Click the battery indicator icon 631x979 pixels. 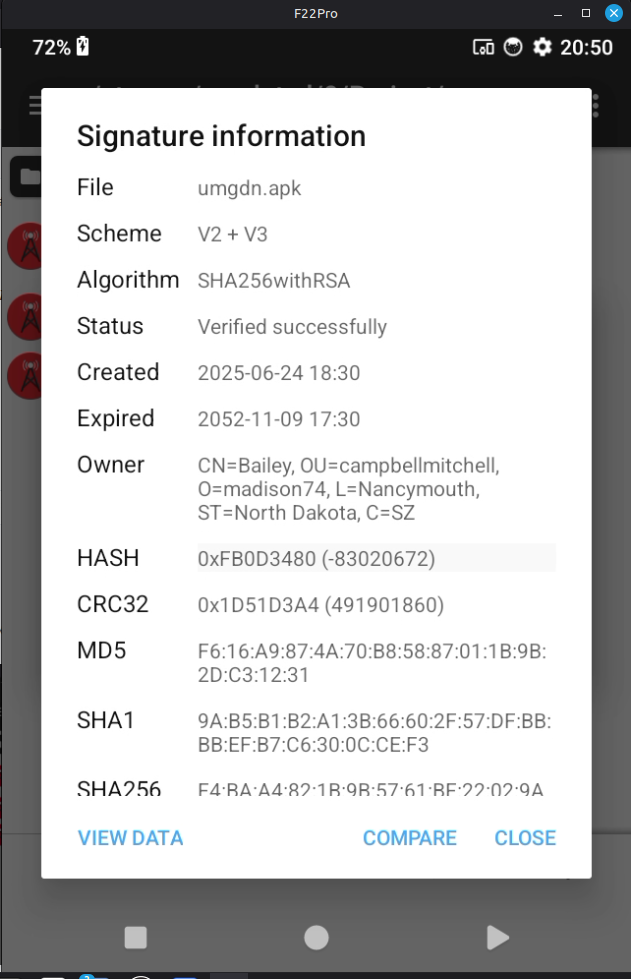pos(83,47)
